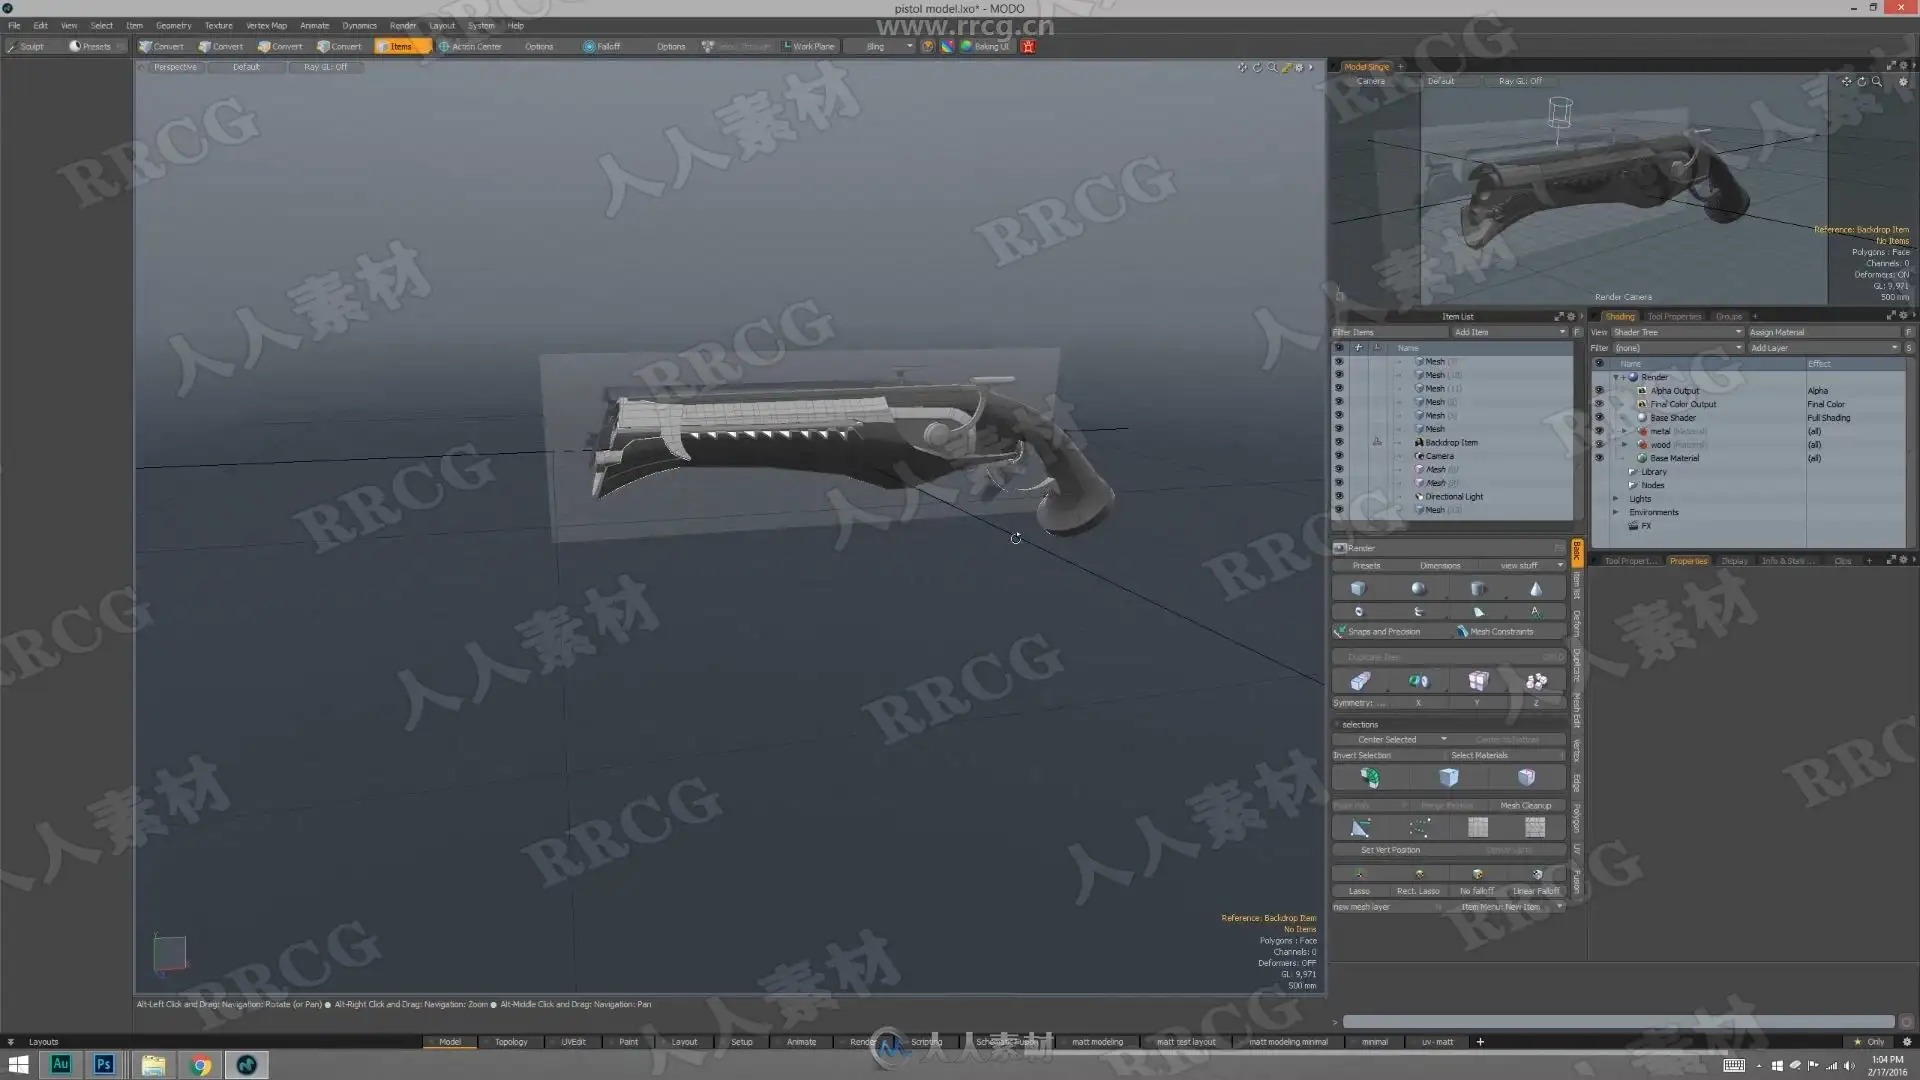Click the Action Center toolbar icon
This screenshot has height=1080, width=1920.
(444, 46)
